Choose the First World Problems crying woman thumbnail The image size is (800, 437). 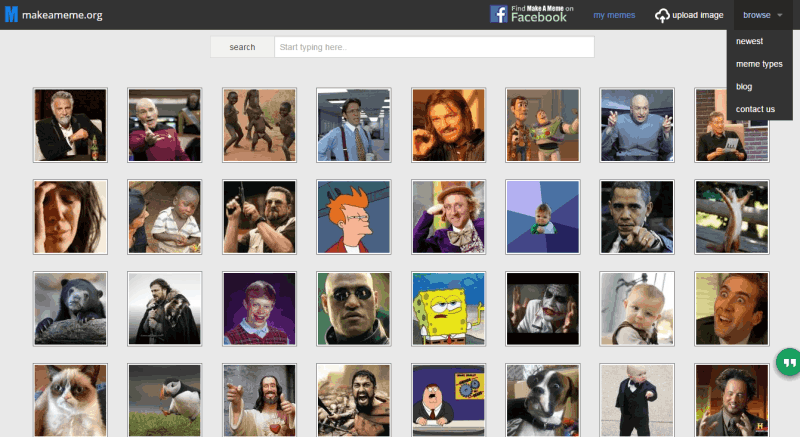[x=70, y=217]
